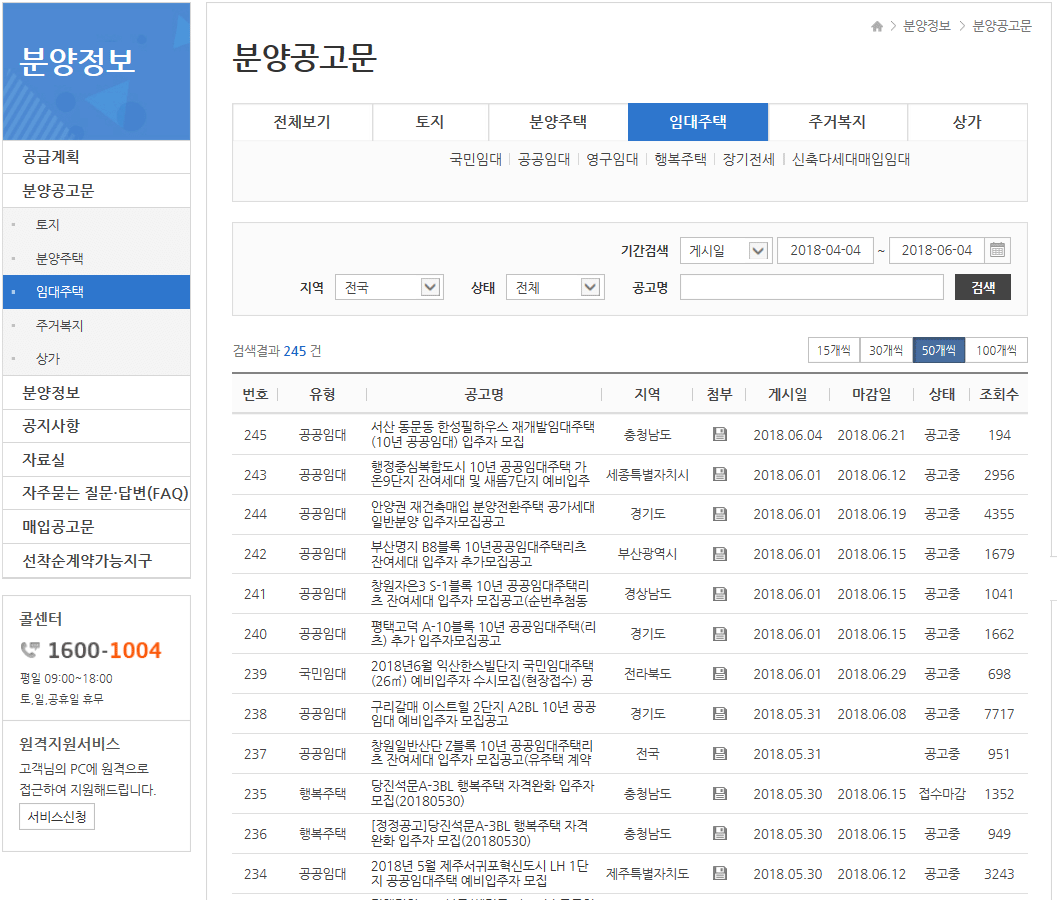Open notice 안양권 재건축매입 분양전환주택
Image resolution: width=1057 pixels, height=900 pixels.
click(483, 514)
